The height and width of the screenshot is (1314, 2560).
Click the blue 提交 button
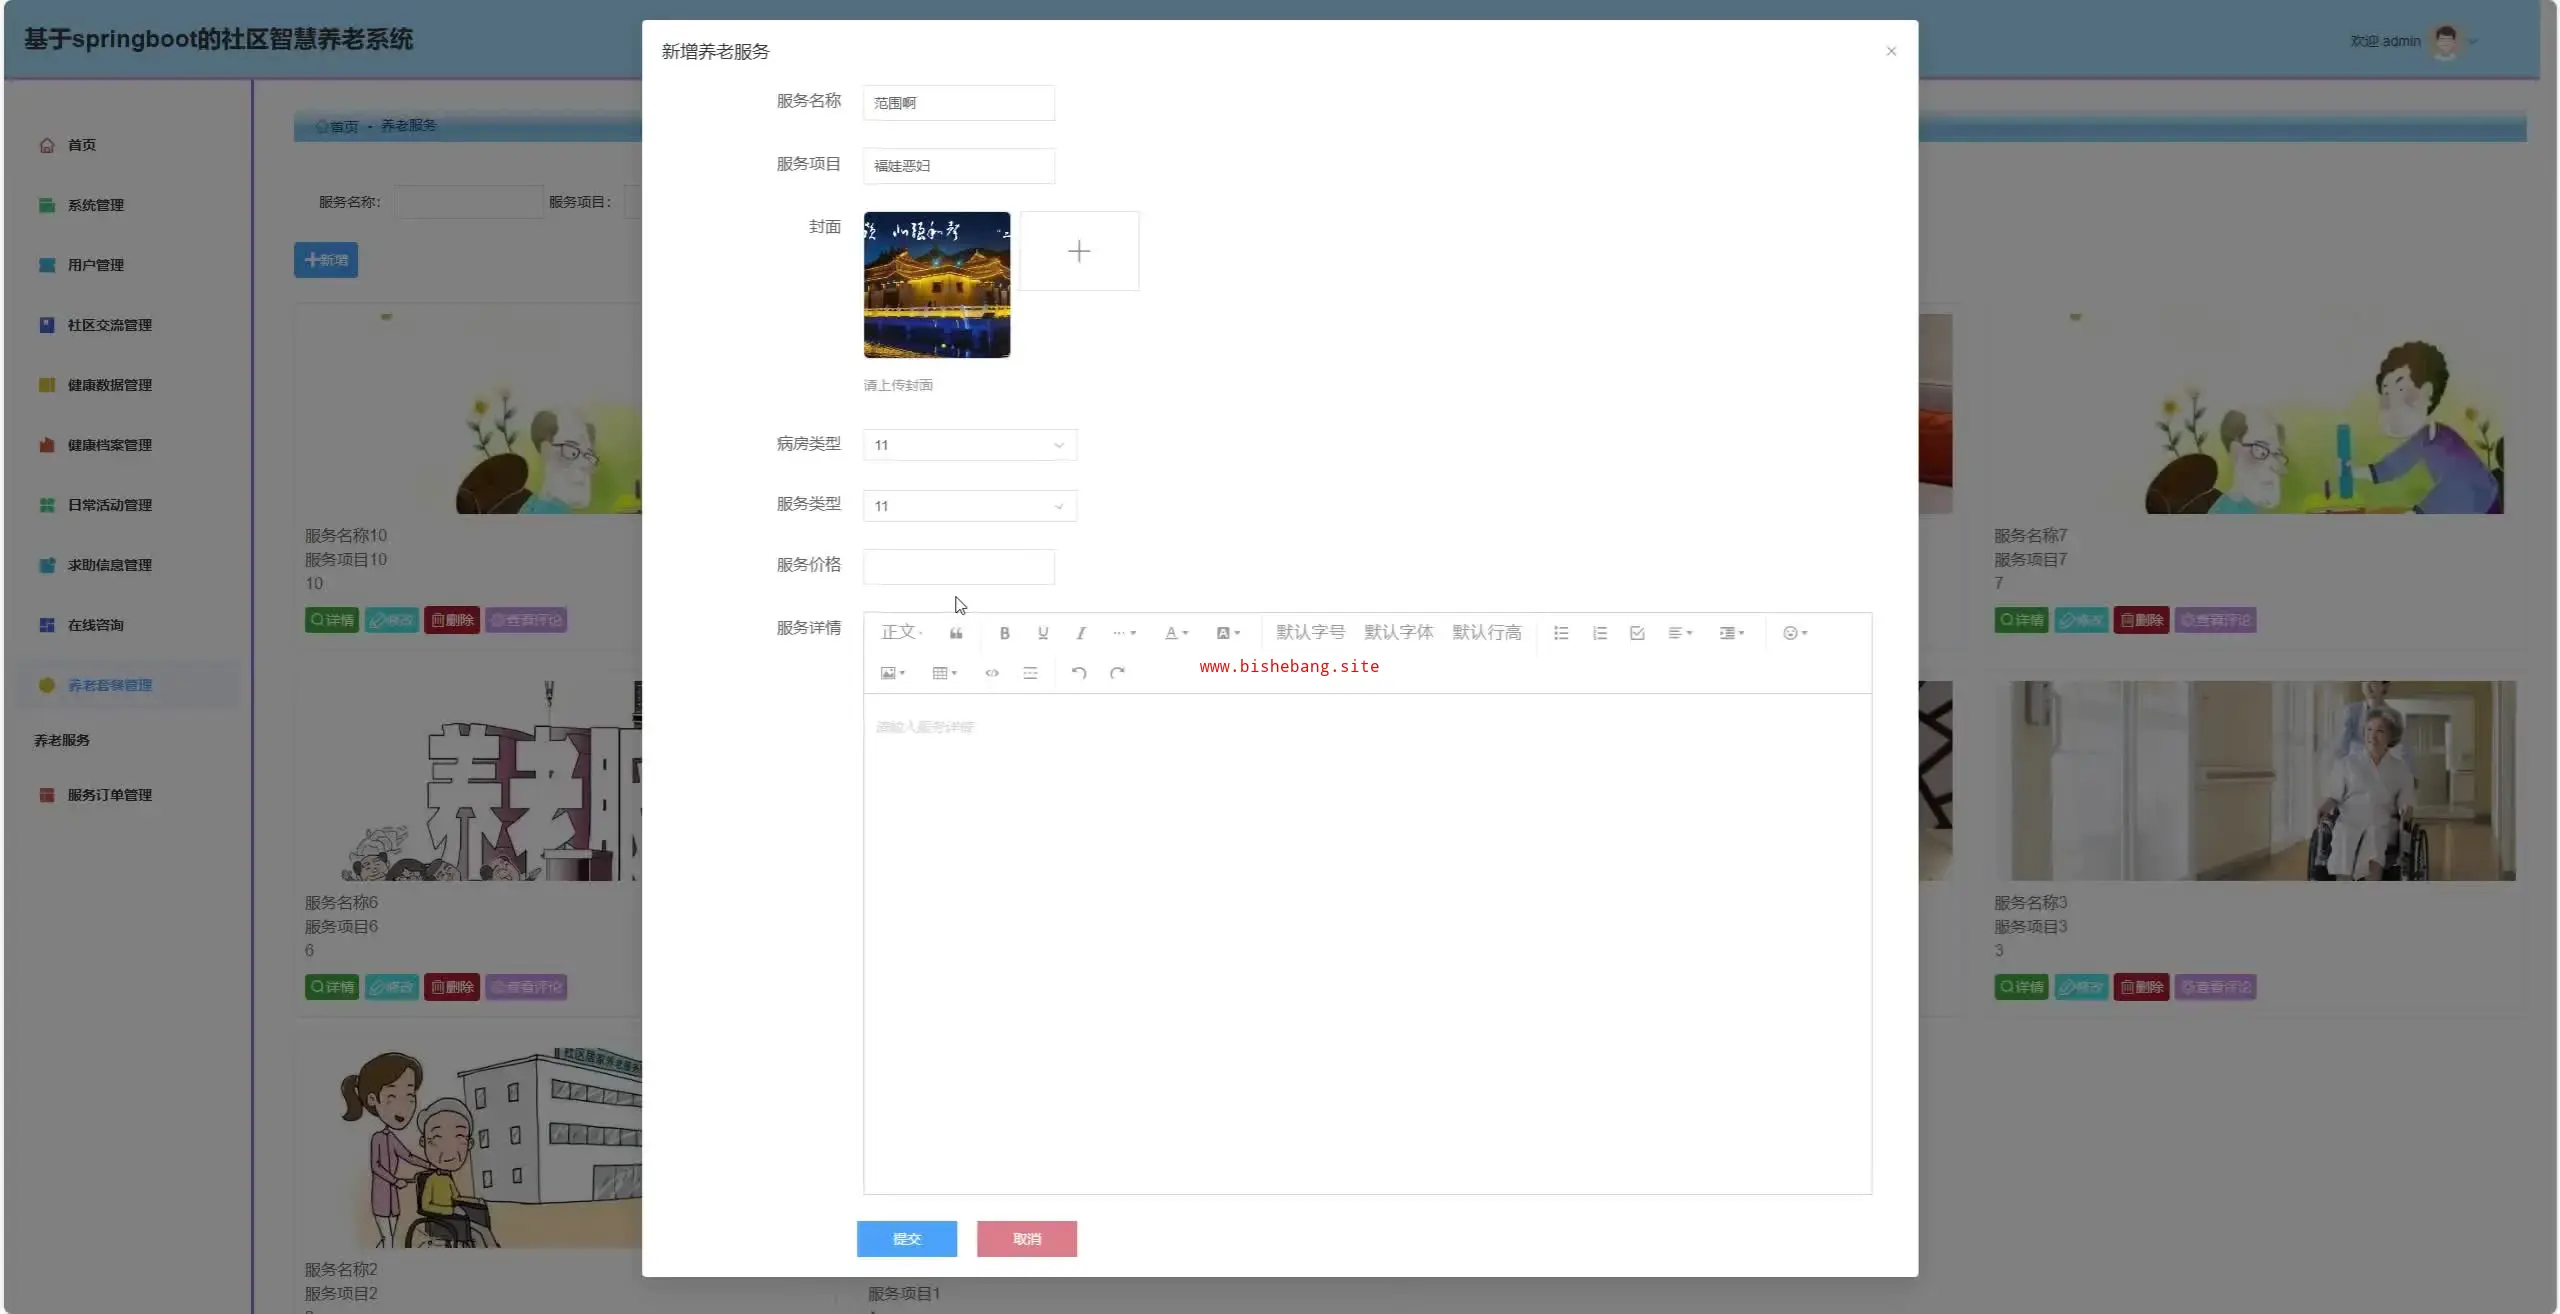pyautogui.click(x=906, y=1239)
